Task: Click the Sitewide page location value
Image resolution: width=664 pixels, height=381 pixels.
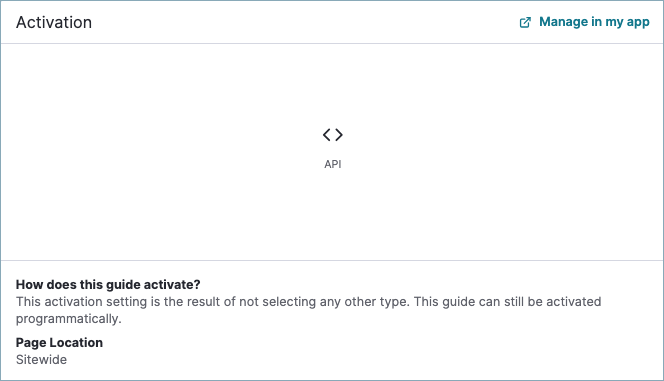Action: (42, 360)
